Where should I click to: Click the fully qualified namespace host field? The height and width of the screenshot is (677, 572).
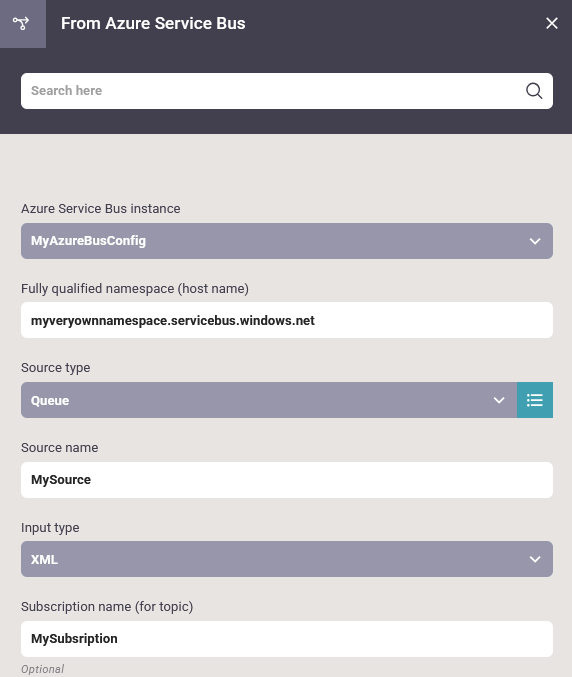click(287, 320)
